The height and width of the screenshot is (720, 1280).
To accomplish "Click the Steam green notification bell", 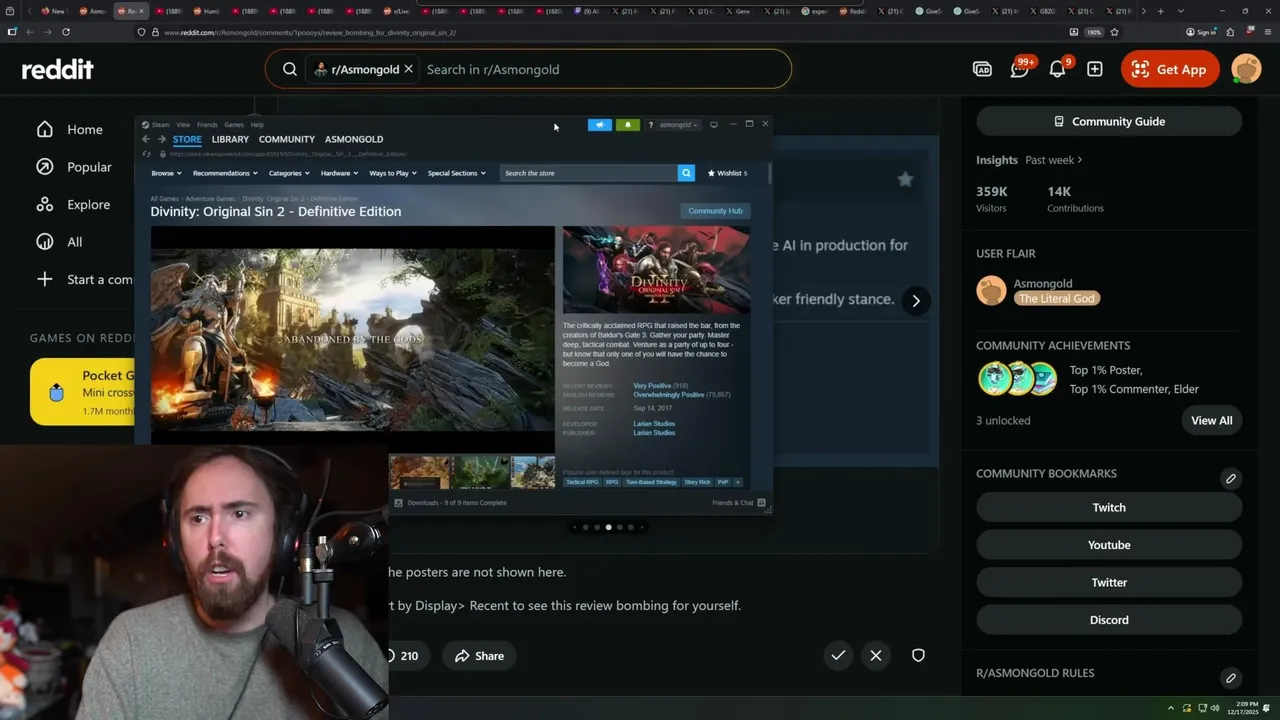I will click(627, 125).
